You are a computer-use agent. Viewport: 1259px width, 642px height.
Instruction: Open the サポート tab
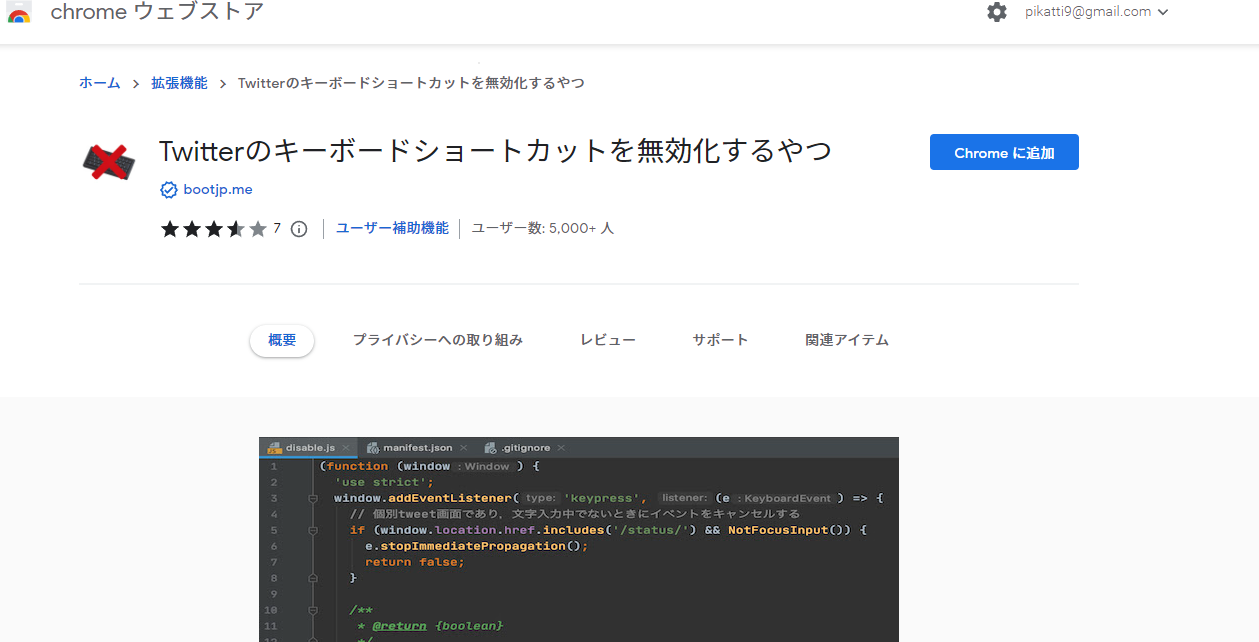pos(720,340)
